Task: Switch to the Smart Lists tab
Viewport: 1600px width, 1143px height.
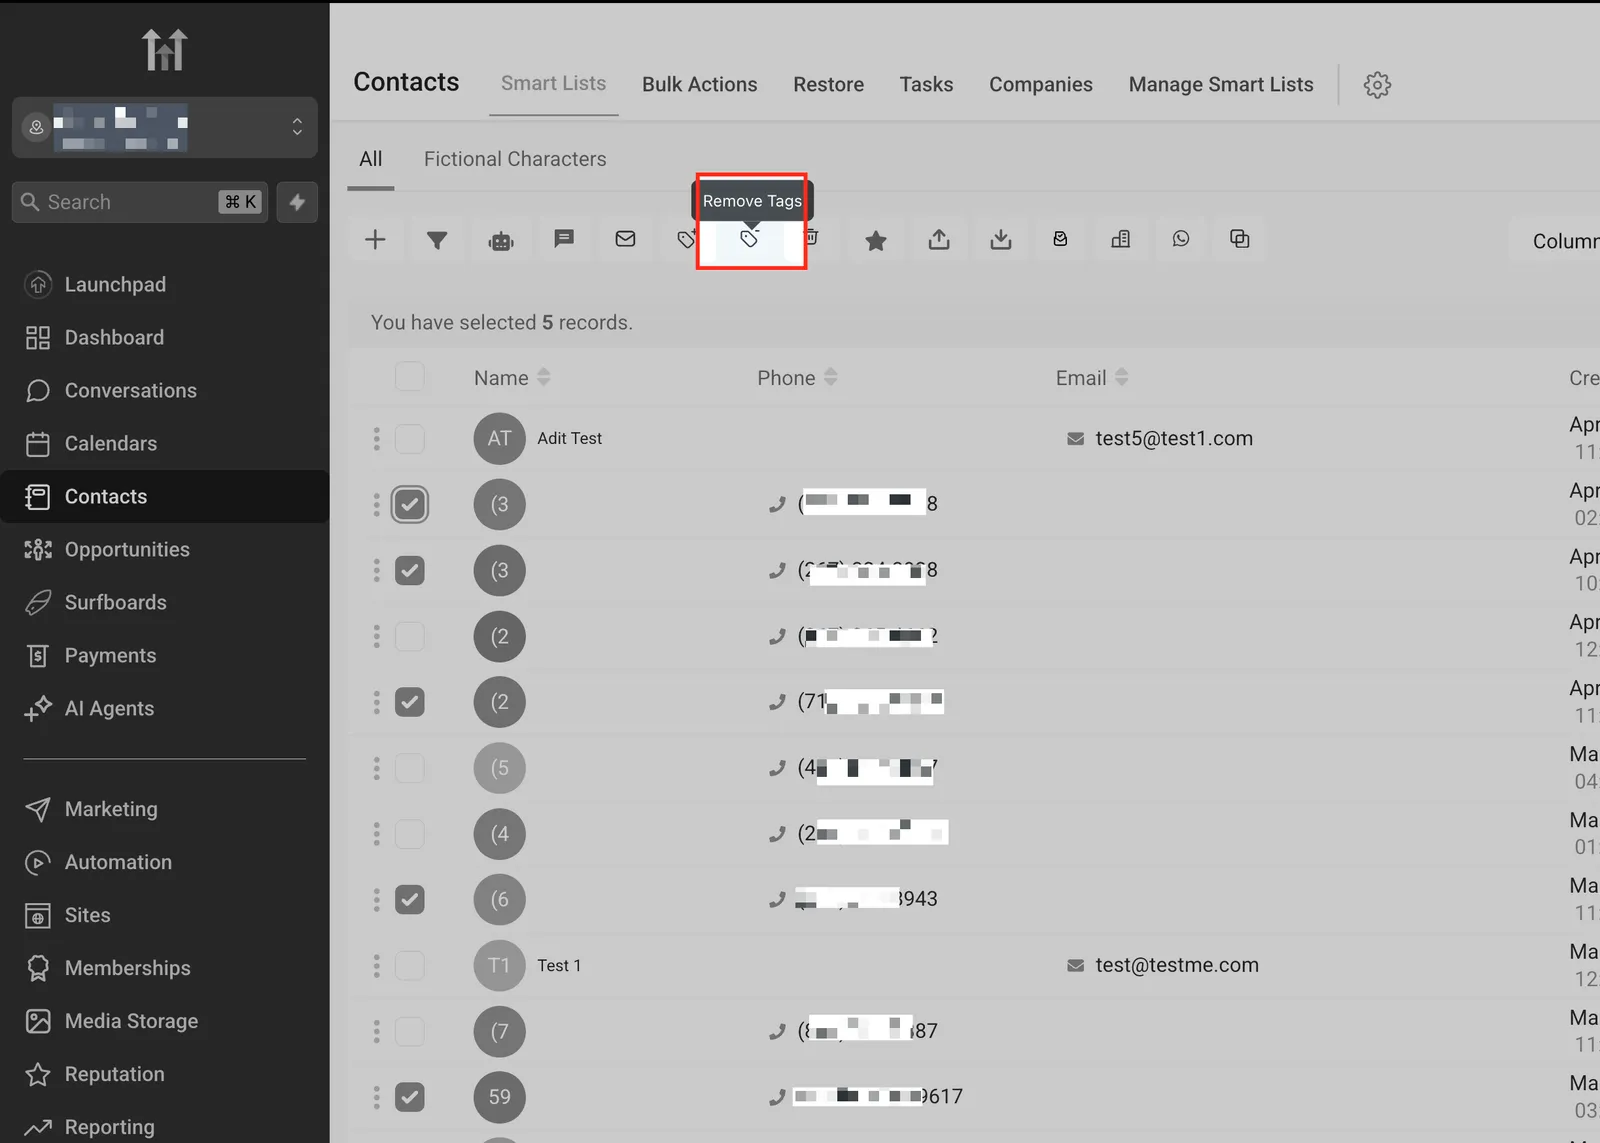Action: [x=553, y=84]
